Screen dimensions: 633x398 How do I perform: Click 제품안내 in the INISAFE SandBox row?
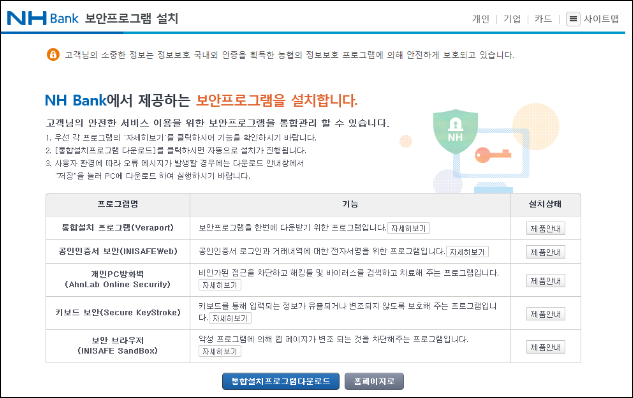[x=545, y=347]
